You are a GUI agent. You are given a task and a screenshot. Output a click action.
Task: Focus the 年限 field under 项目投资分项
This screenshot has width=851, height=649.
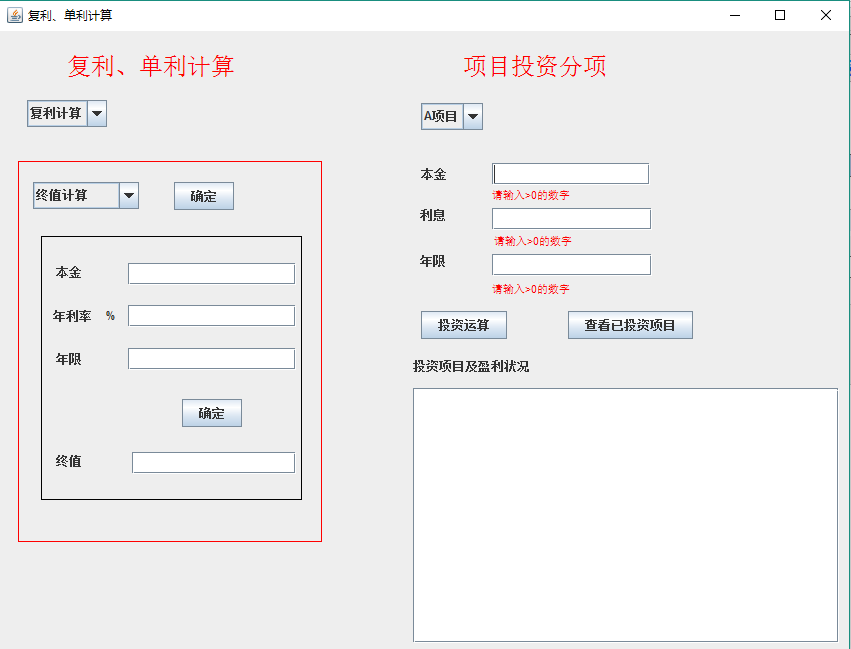[x=571, y=265]
